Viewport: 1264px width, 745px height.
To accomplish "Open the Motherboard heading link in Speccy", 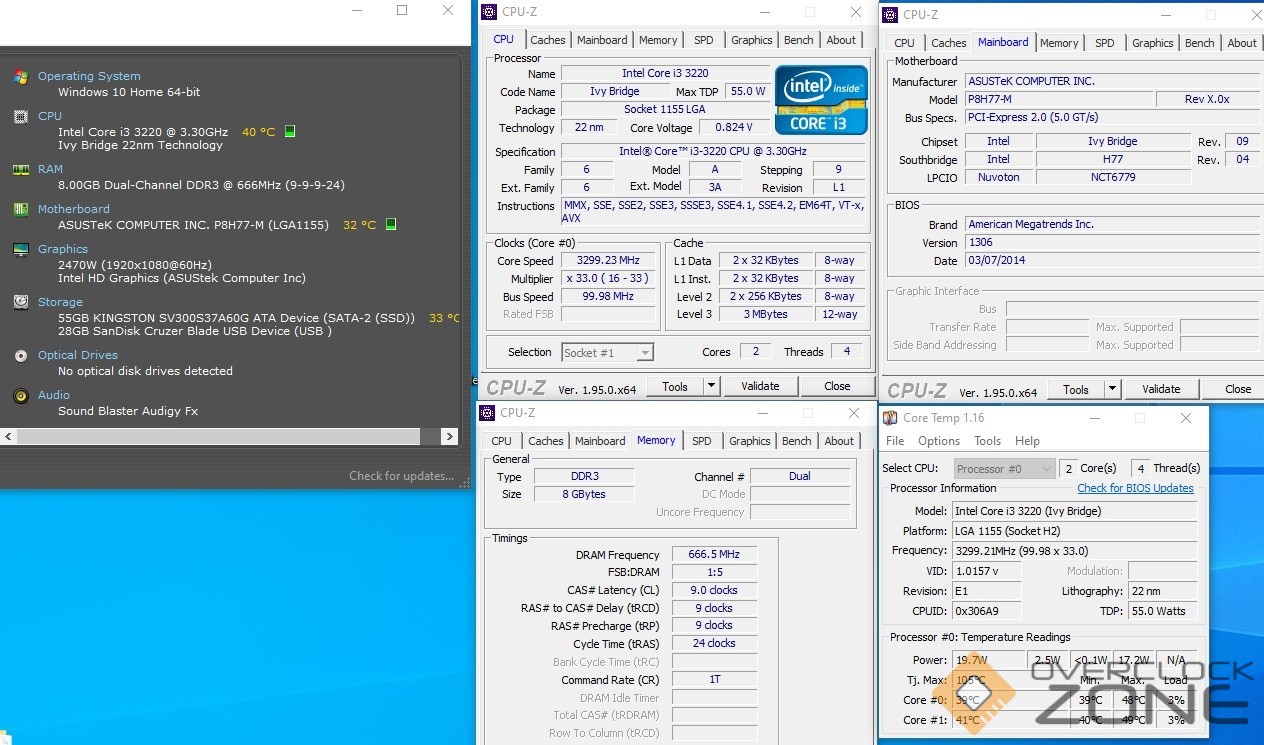I will (74, 209).
